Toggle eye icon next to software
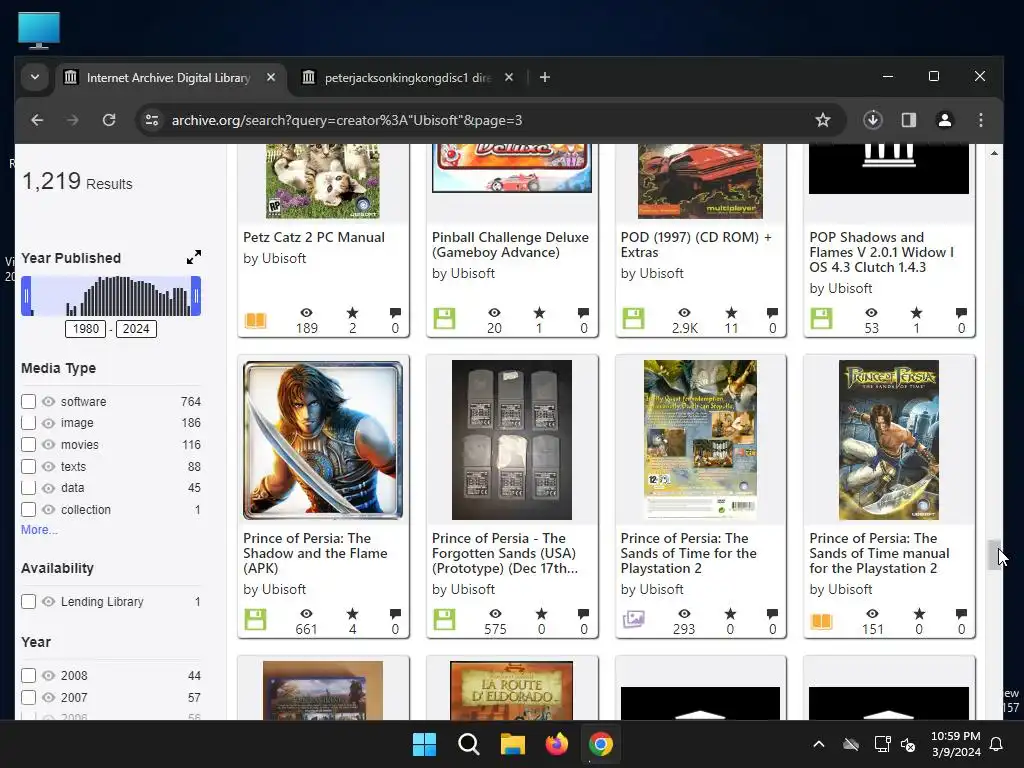1024x768 pixels. click(x=48, y=401)
